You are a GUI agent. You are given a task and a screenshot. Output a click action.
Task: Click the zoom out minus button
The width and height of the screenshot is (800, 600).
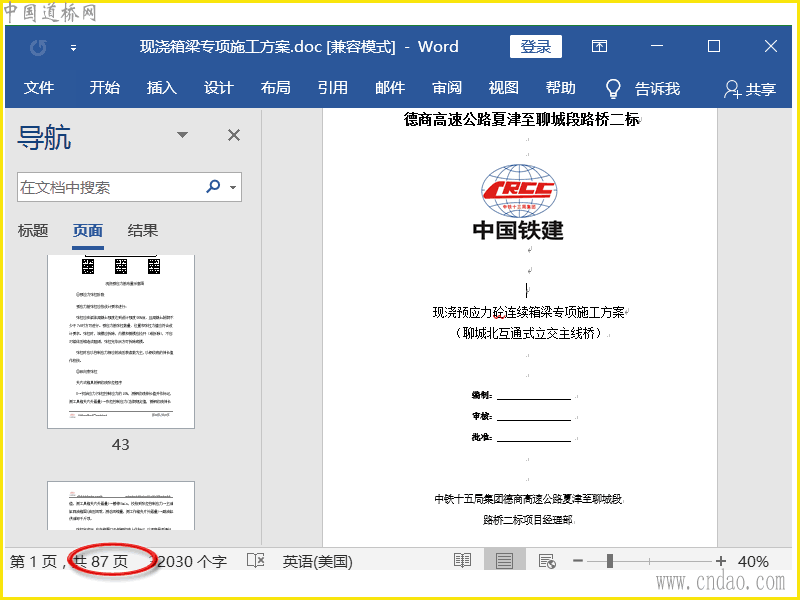[578, 561]
